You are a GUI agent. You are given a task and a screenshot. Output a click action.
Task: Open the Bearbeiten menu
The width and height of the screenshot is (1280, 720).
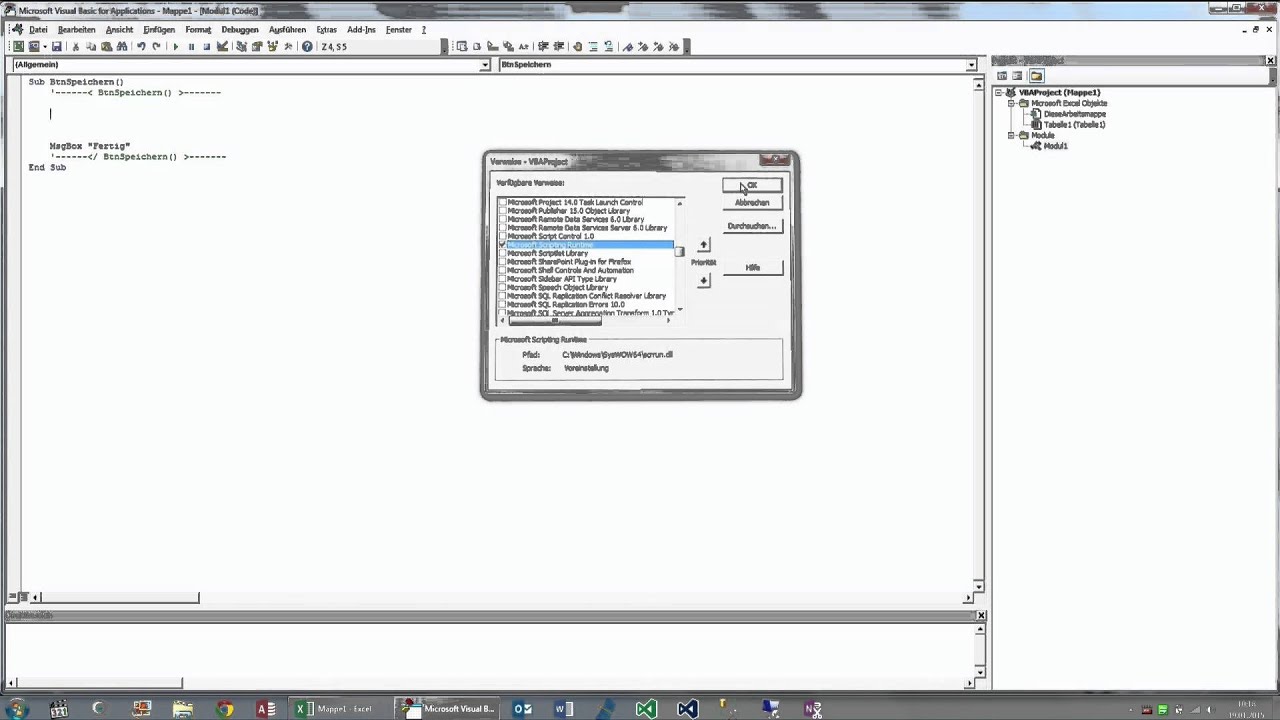coord(76,30)
